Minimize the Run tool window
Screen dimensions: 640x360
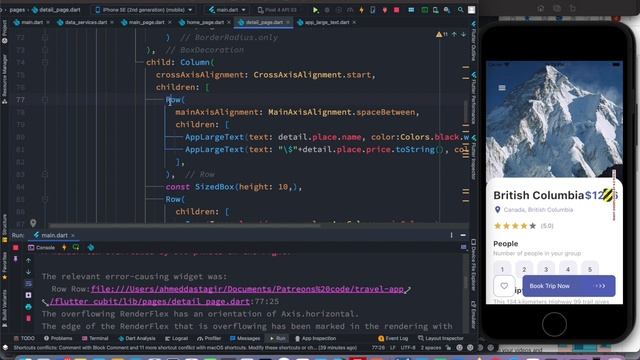(x=463, y=235)
